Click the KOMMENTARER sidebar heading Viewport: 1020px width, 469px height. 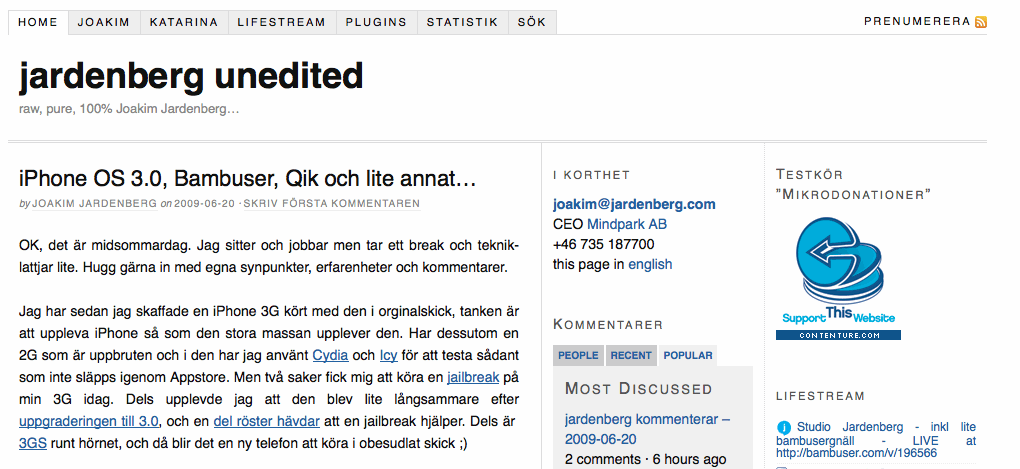click(x=608, y=325)
